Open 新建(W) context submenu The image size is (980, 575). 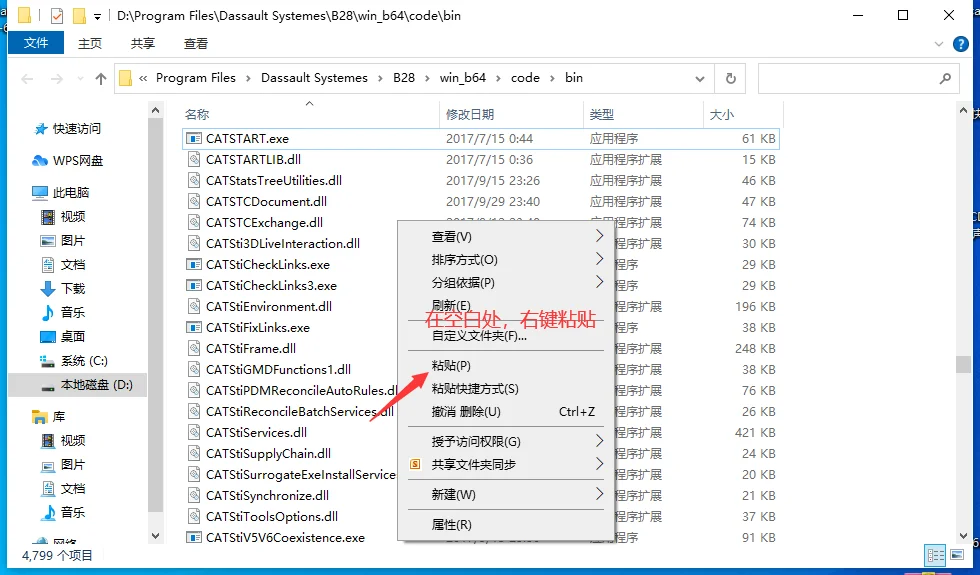click(506, 494)
